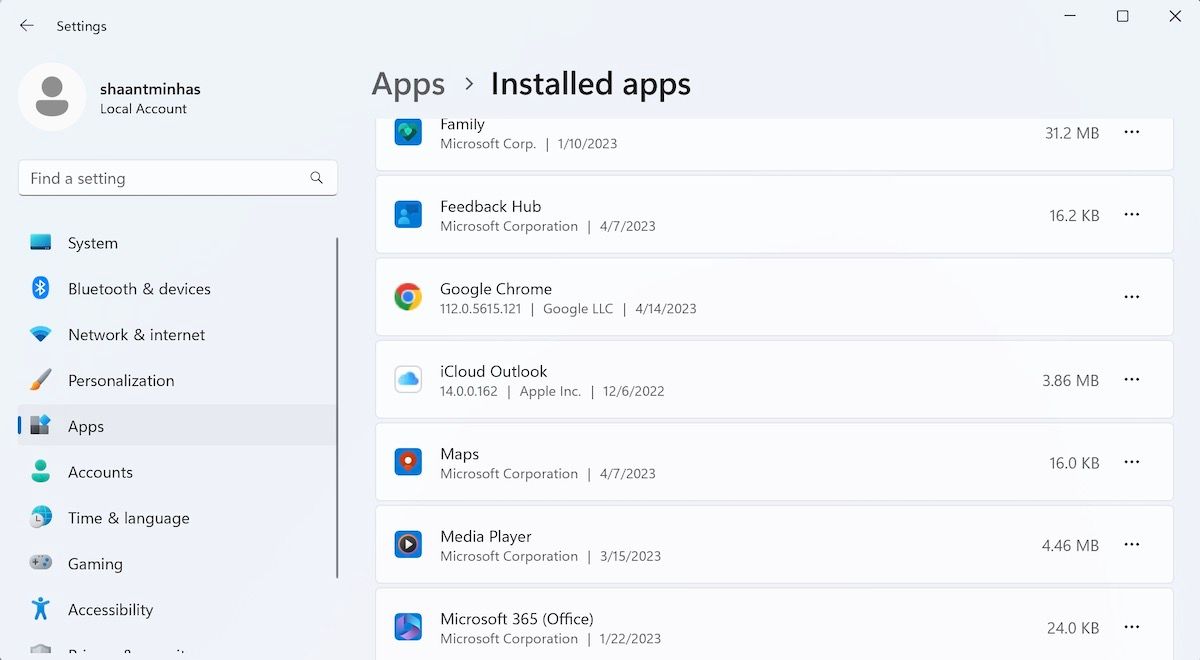This screenshot has width=1200, height=660.
Task: Go to Network & internet
Action: [x=178, y=335]
